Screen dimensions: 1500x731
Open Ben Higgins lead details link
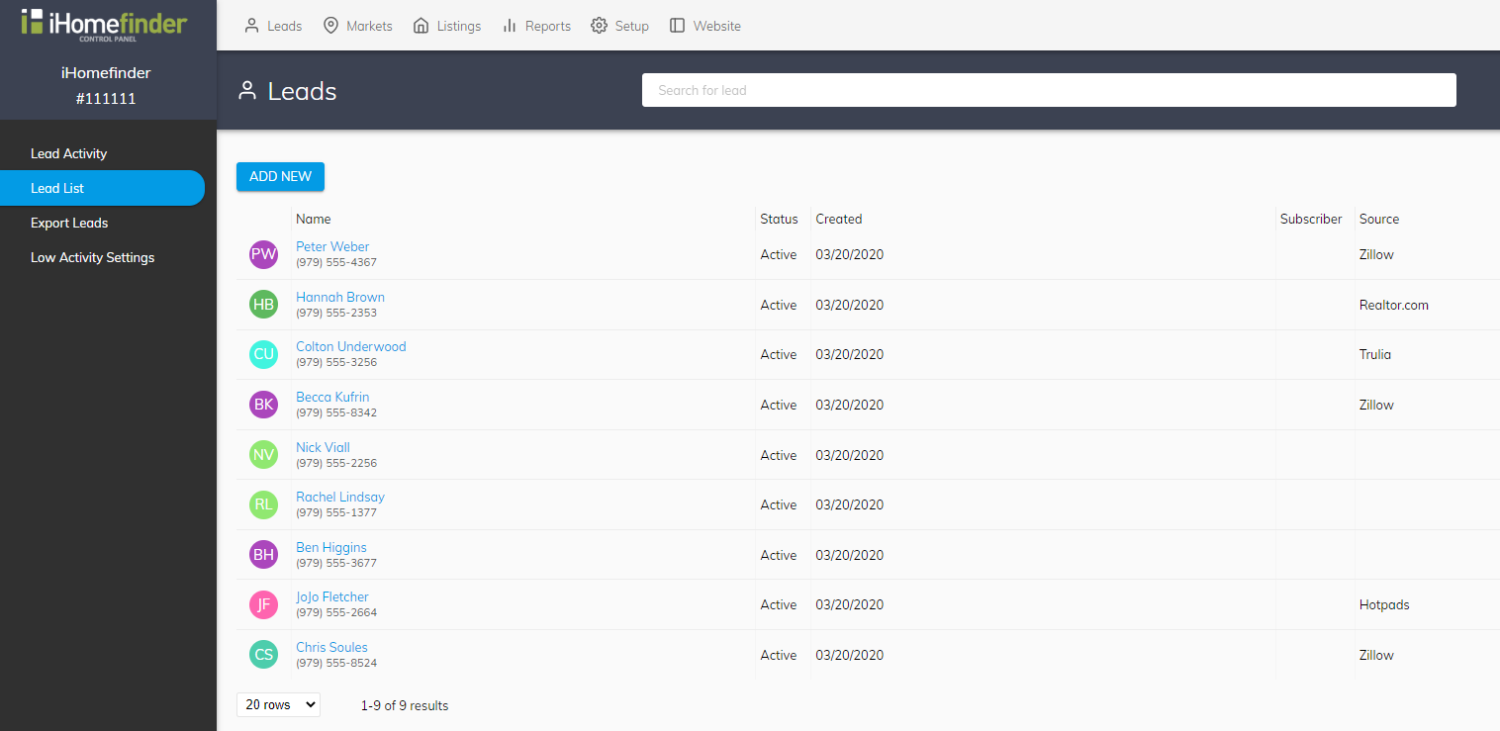(331, 547)
